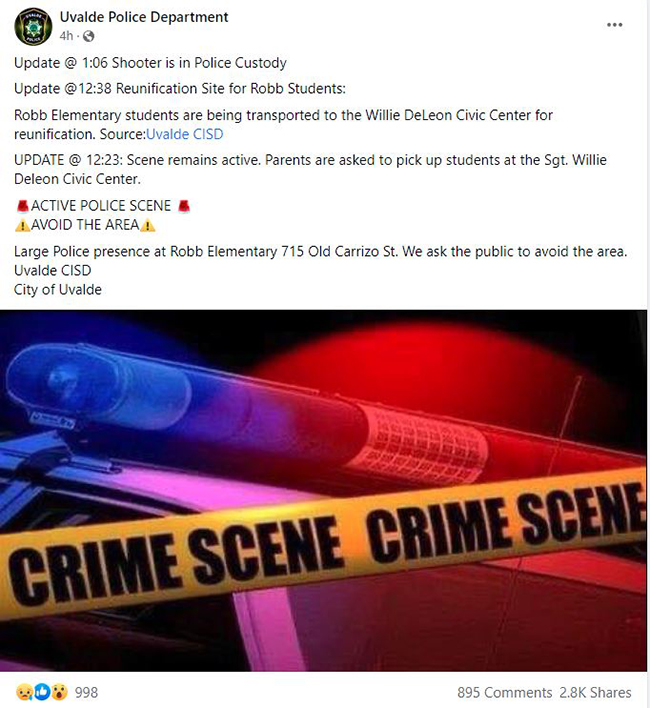The width and height of the screenshot is (650, 708).
Task: Open the three-dot post options menu
Action: point(614,25)
